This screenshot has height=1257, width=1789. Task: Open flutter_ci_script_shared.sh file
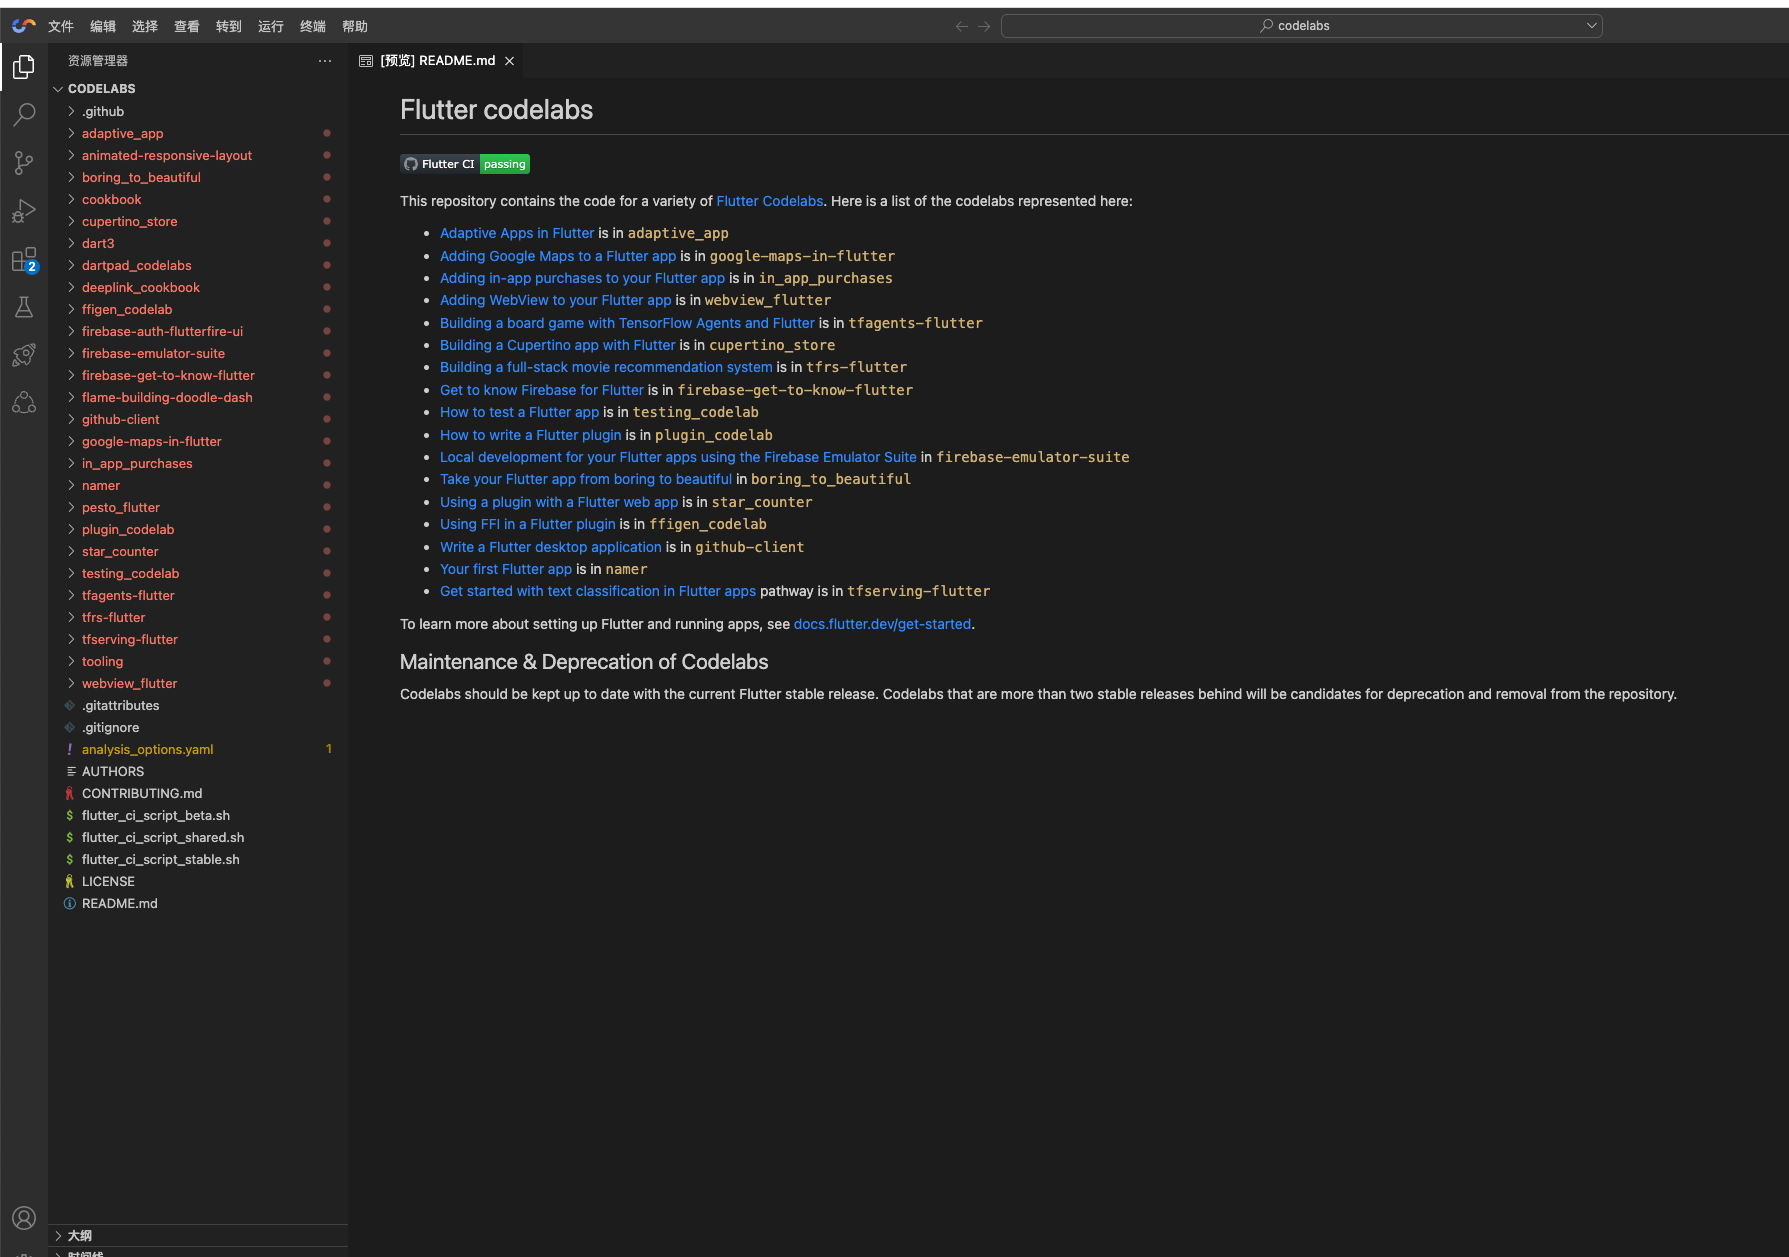pos(198,837)
